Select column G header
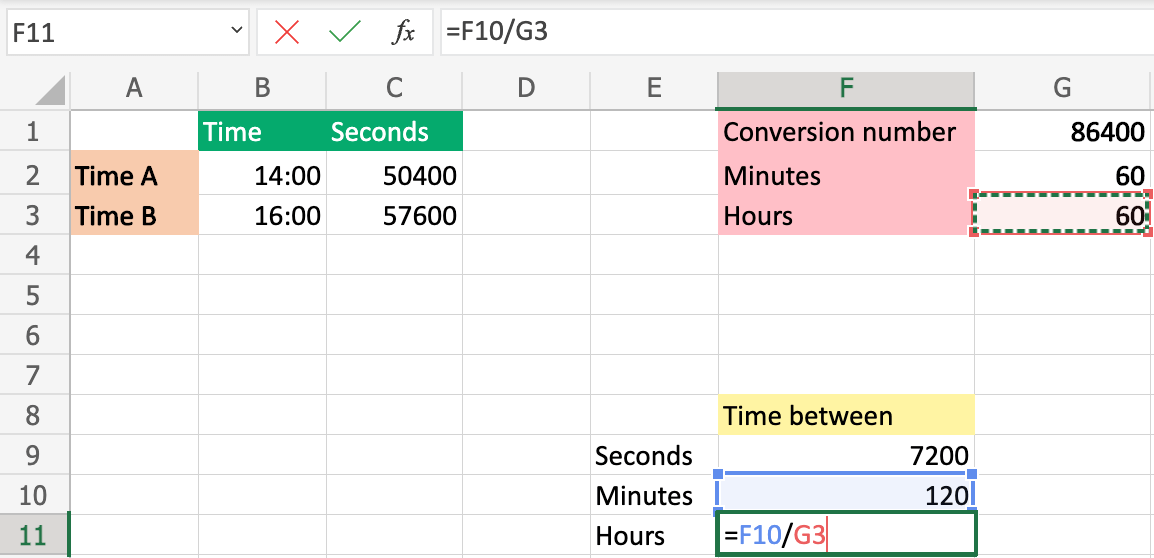 tap(1062, 89)
